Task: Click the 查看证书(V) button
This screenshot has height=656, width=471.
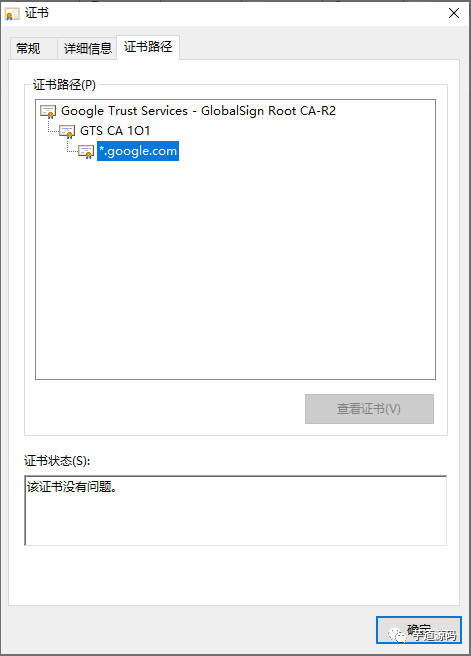Action: 369,409
